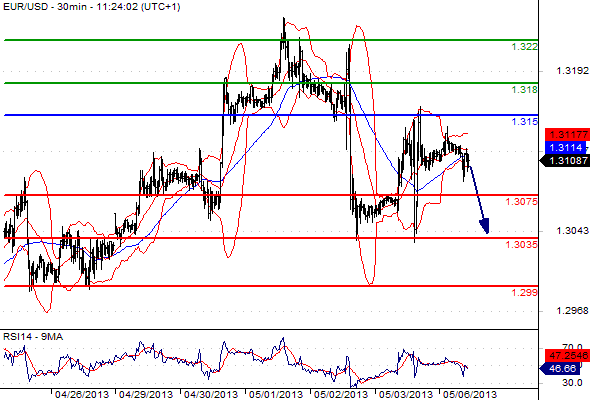The image size is (590, 400).
Task: Click the dark blue forecast arrow head
Action: coord(485,226)
